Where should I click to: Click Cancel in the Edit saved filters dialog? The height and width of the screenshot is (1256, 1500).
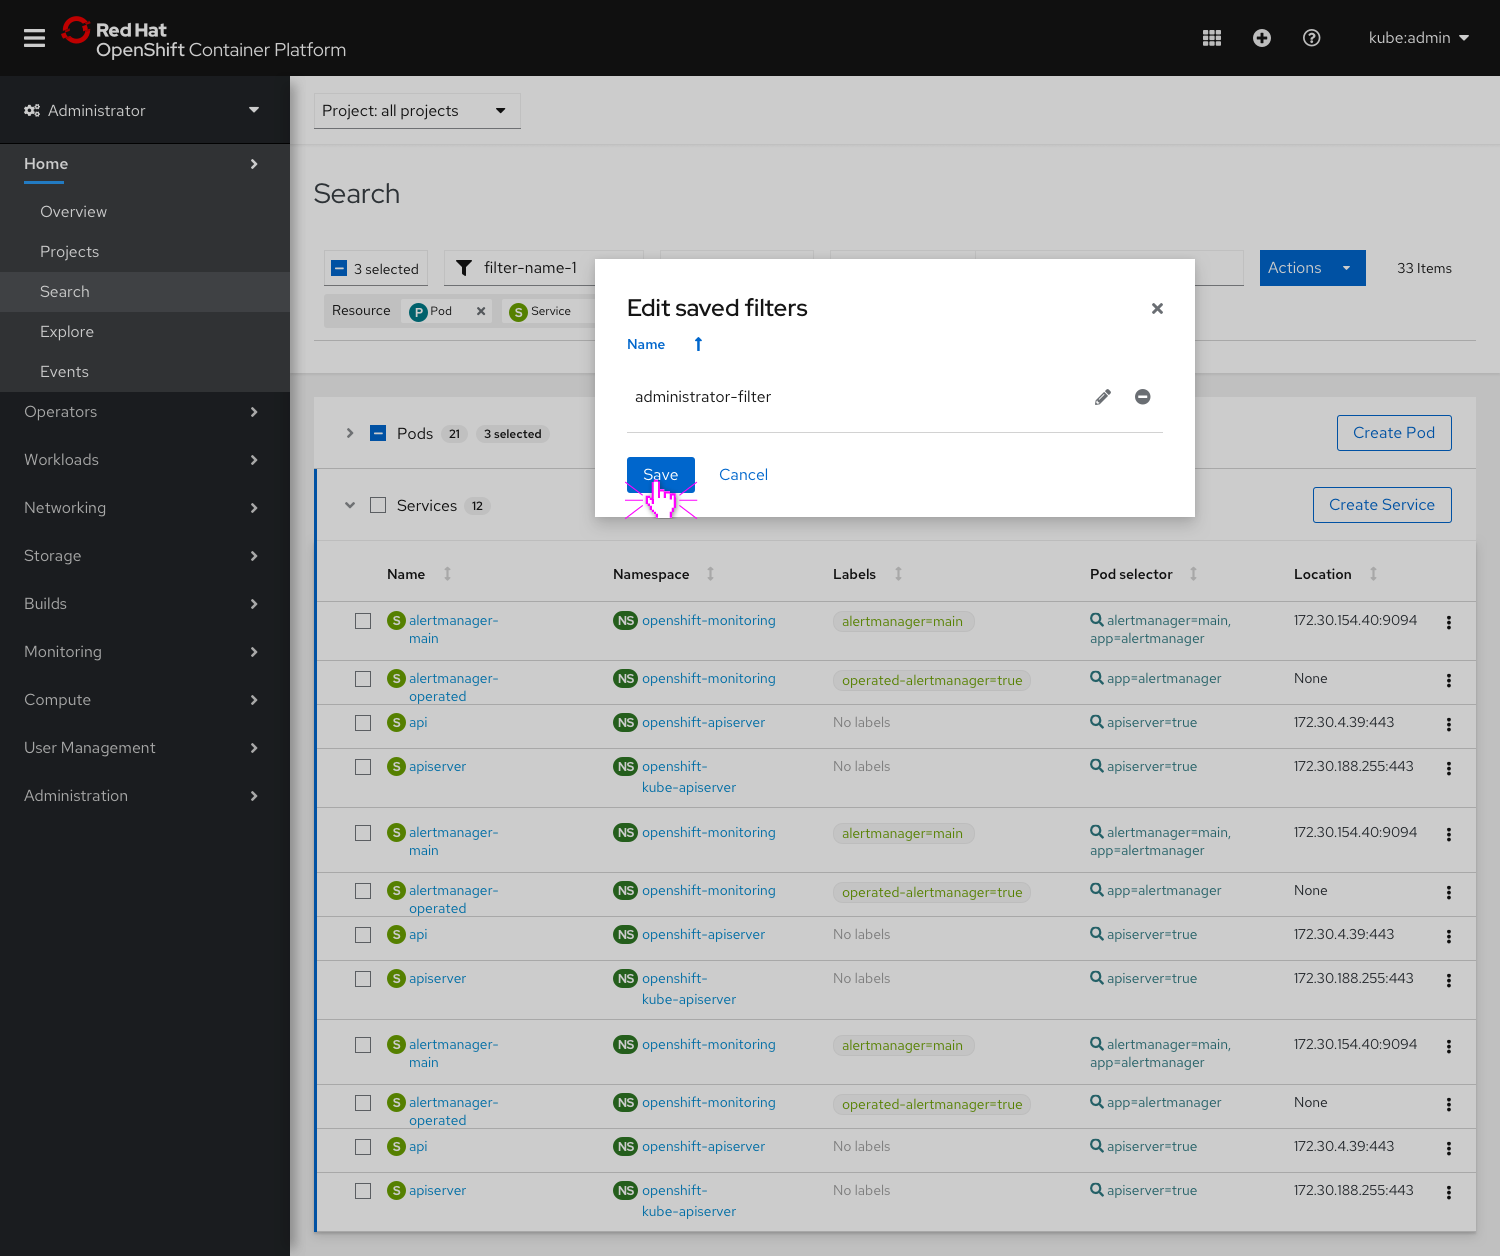point(743,474)
